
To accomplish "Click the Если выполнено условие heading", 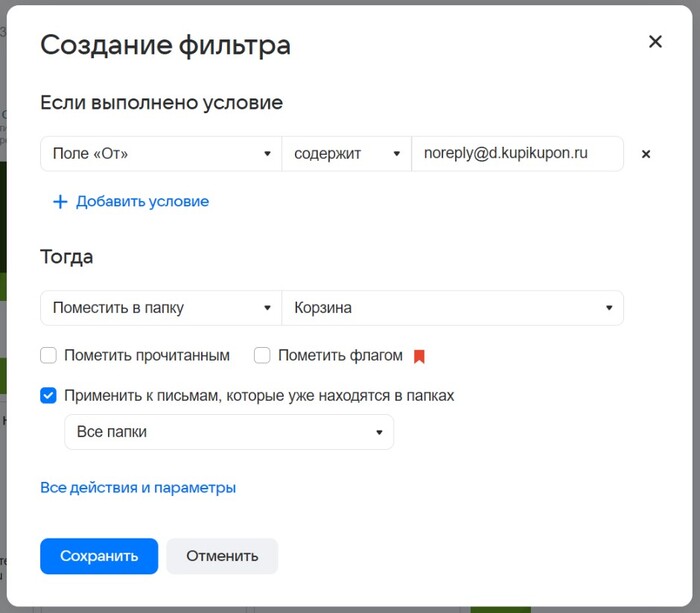I will [161, 102].
